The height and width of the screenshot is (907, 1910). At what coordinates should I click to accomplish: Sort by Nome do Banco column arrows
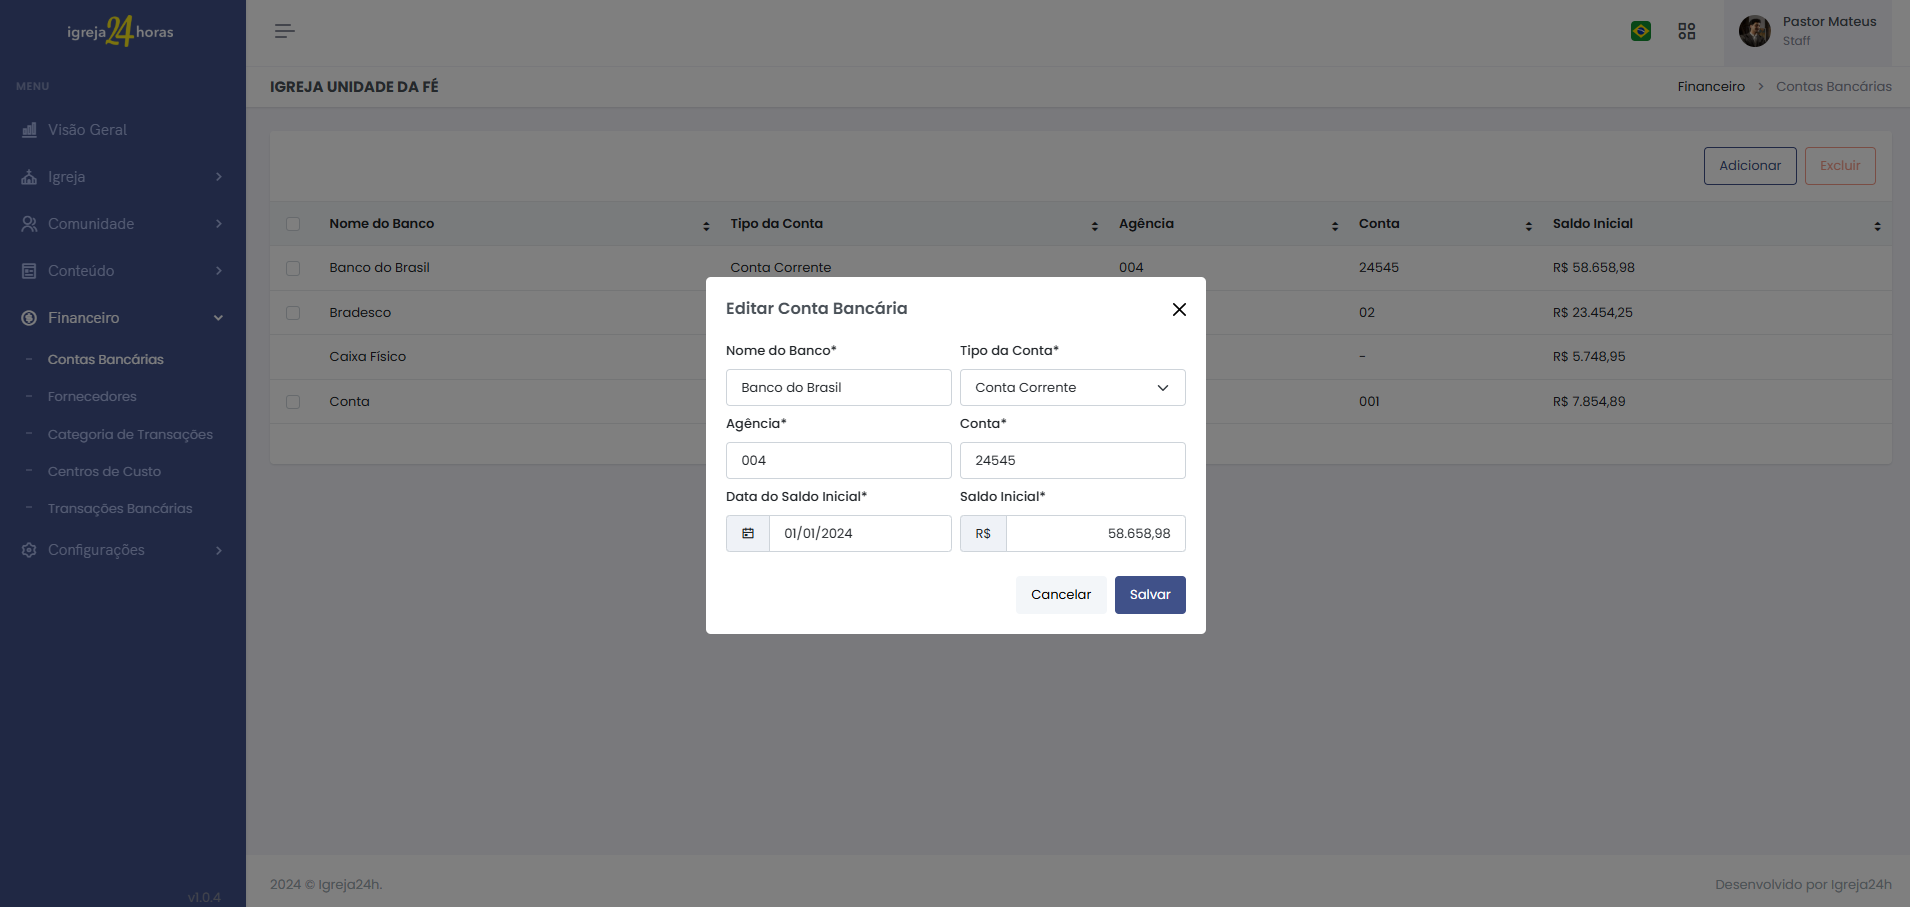[x=706, y=226]
